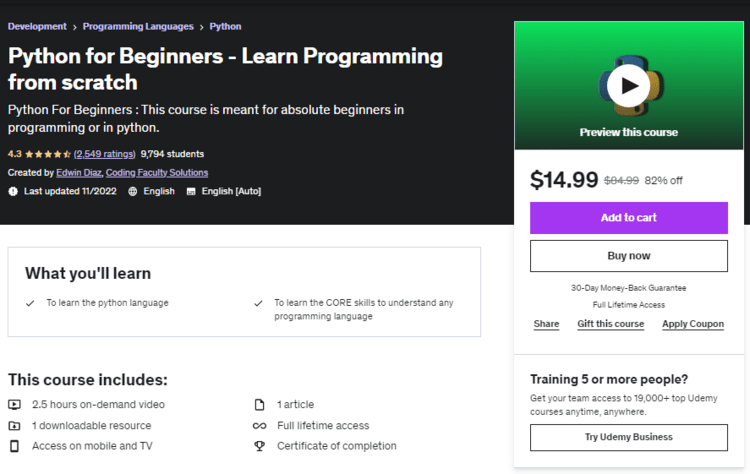Open the 2,549 ratings link
This screenshot has width=750, height=474.
[104, 154]
